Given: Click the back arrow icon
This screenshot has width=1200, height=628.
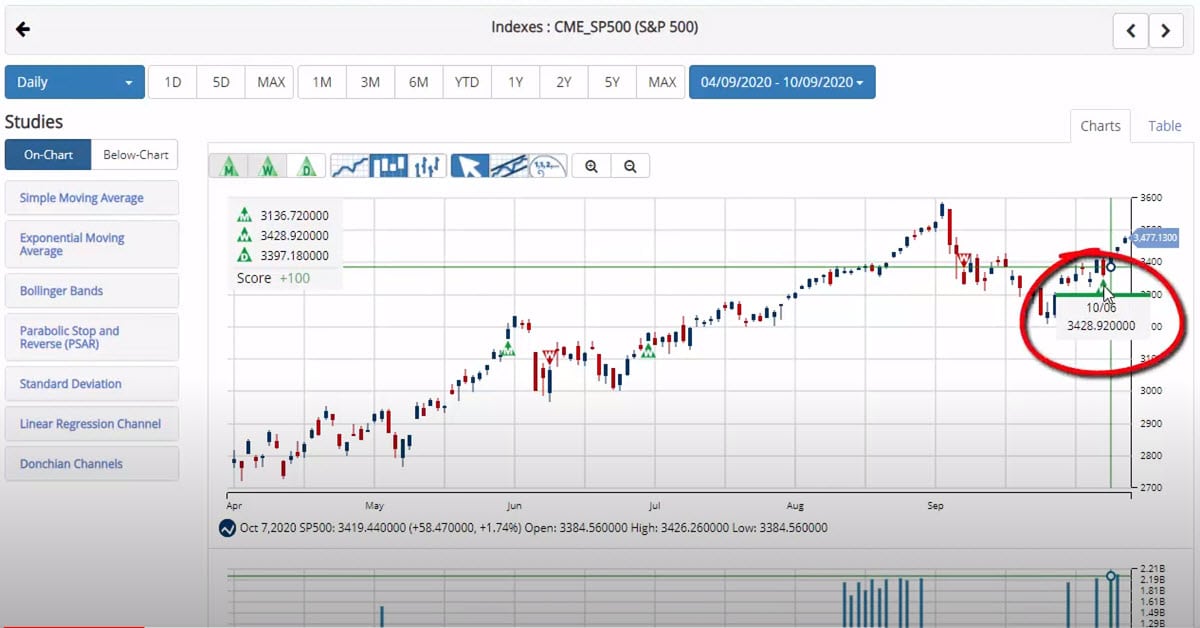Looking at the screenshot, I should [x=23, y=29].
